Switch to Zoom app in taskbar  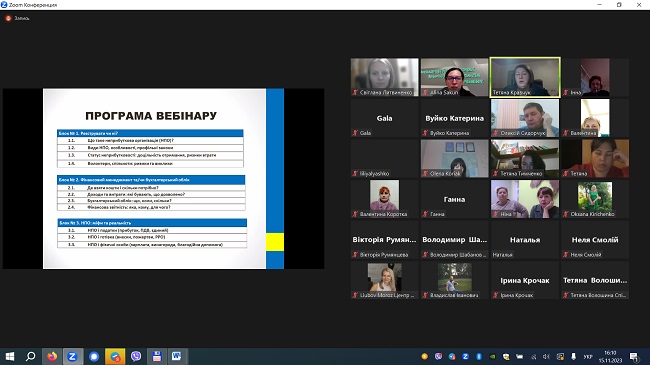click(73, 356)
